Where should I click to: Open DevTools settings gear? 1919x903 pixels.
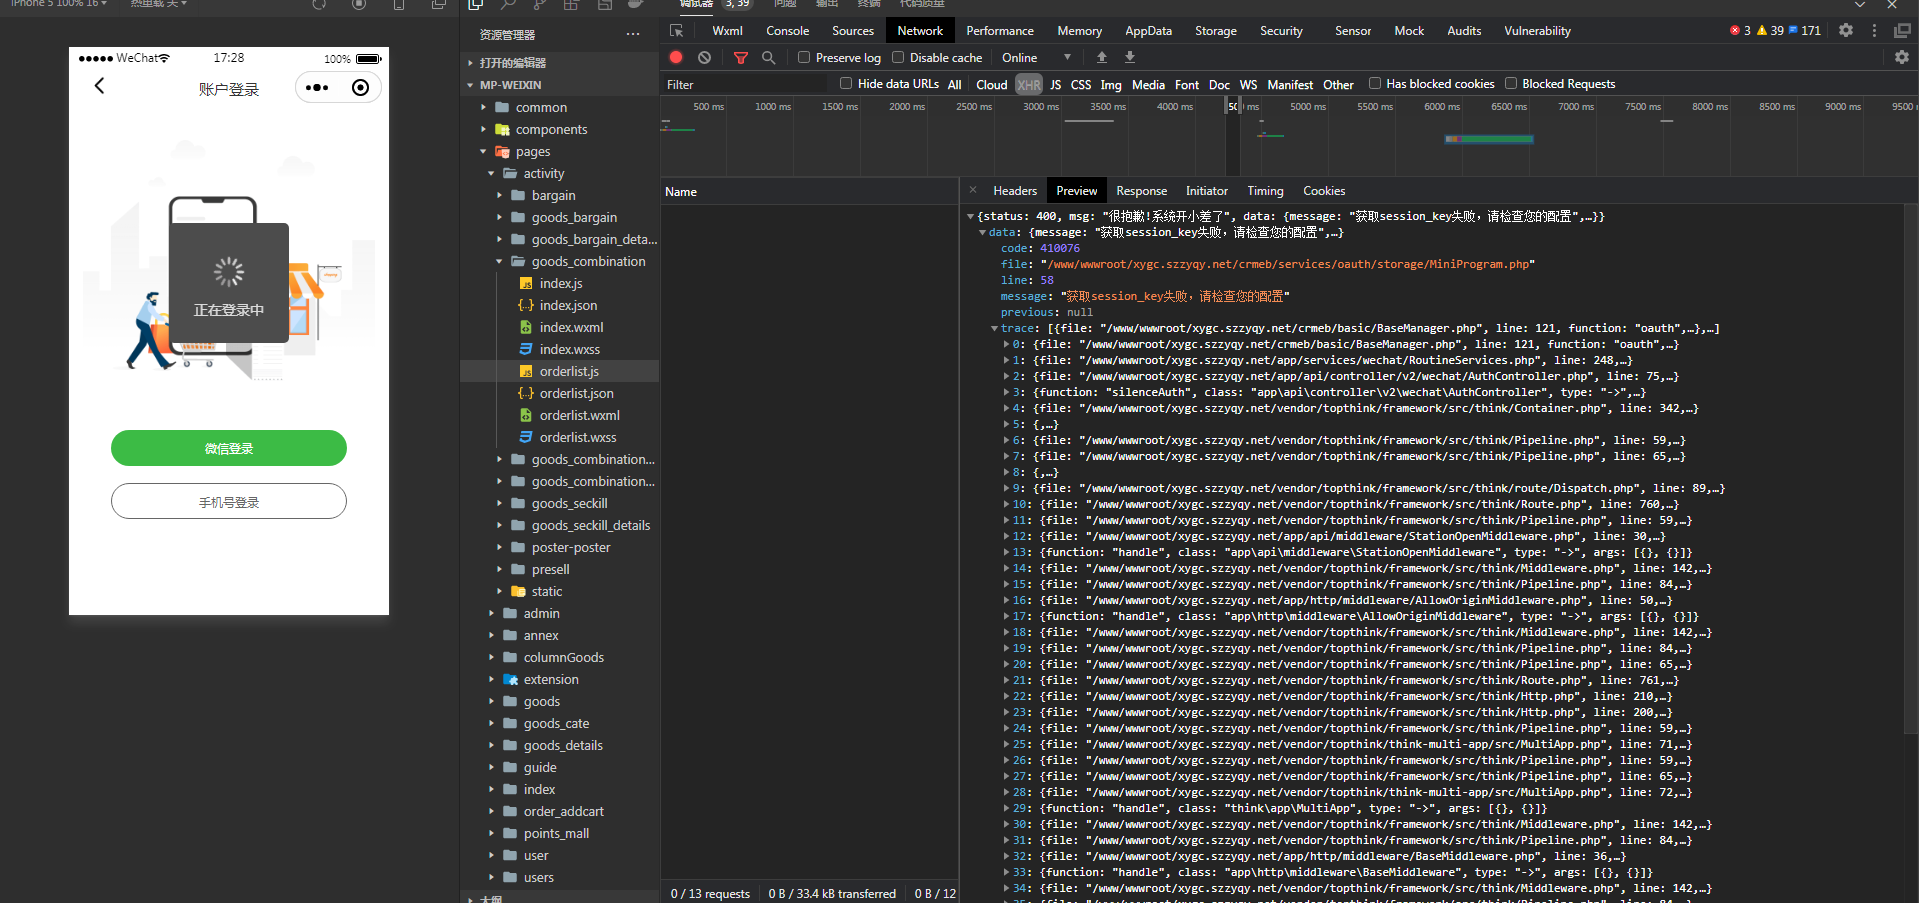pos(1846,31)
